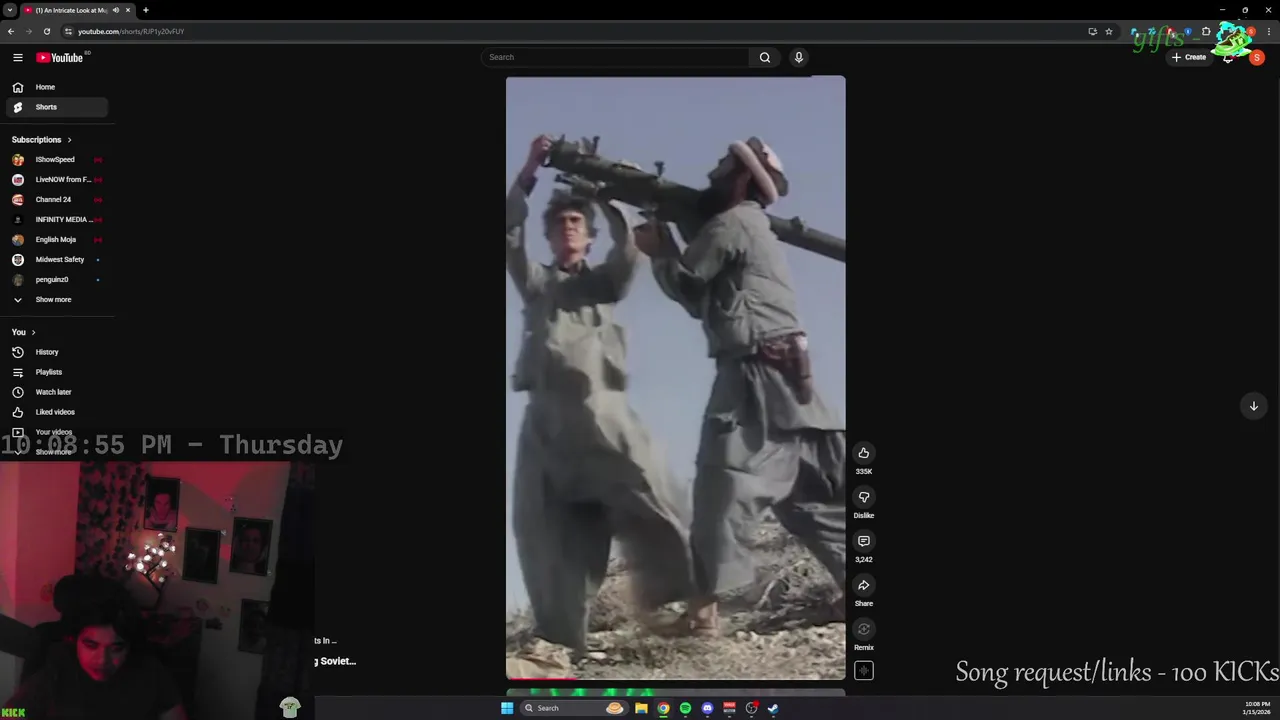Open penguinz0 channel

pyautogui.click(x=57, y=280)
